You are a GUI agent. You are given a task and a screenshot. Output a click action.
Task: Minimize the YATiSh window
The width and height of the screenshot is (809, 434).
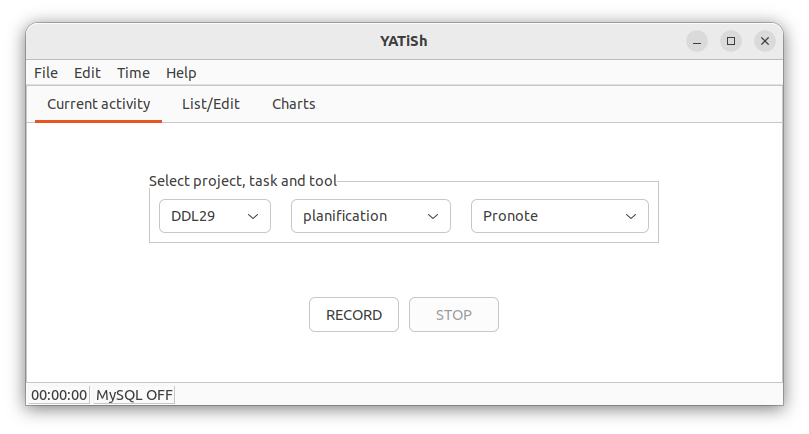pos(697,41)
